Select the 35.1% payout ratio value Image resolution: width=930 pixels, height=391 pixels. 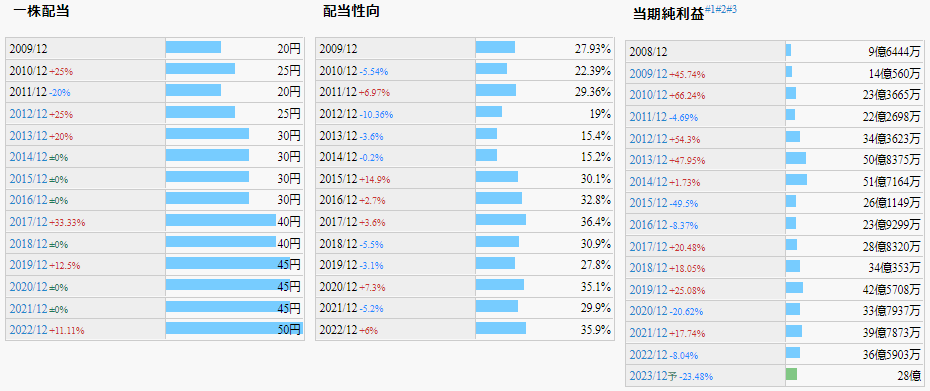coord(596,287)
